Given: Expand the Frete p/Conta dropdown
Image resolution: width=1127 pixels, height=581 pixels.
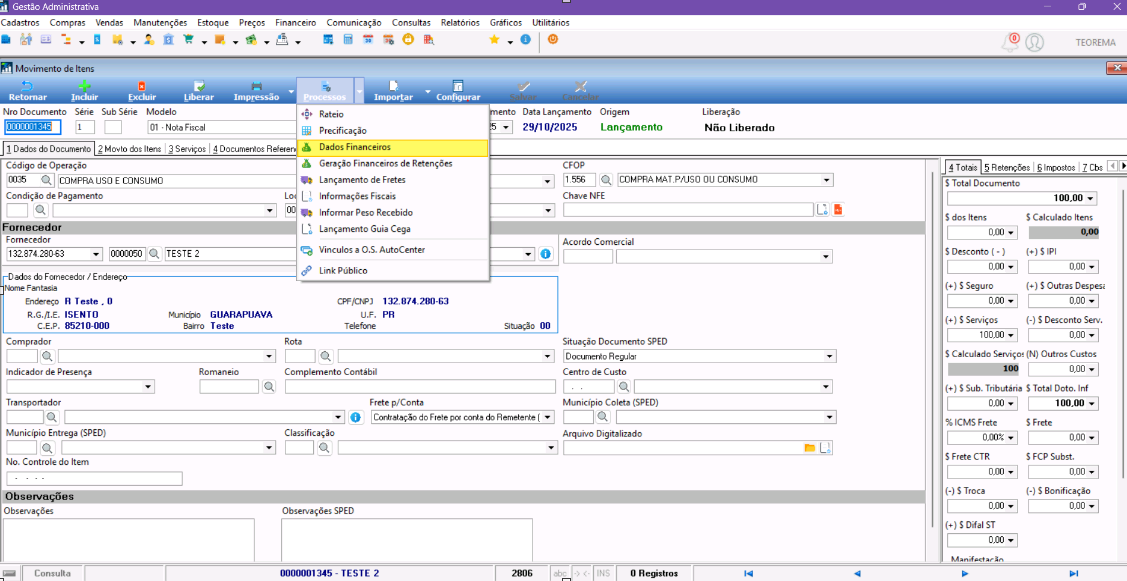Looking at the screenshot, I should (550, 417).
